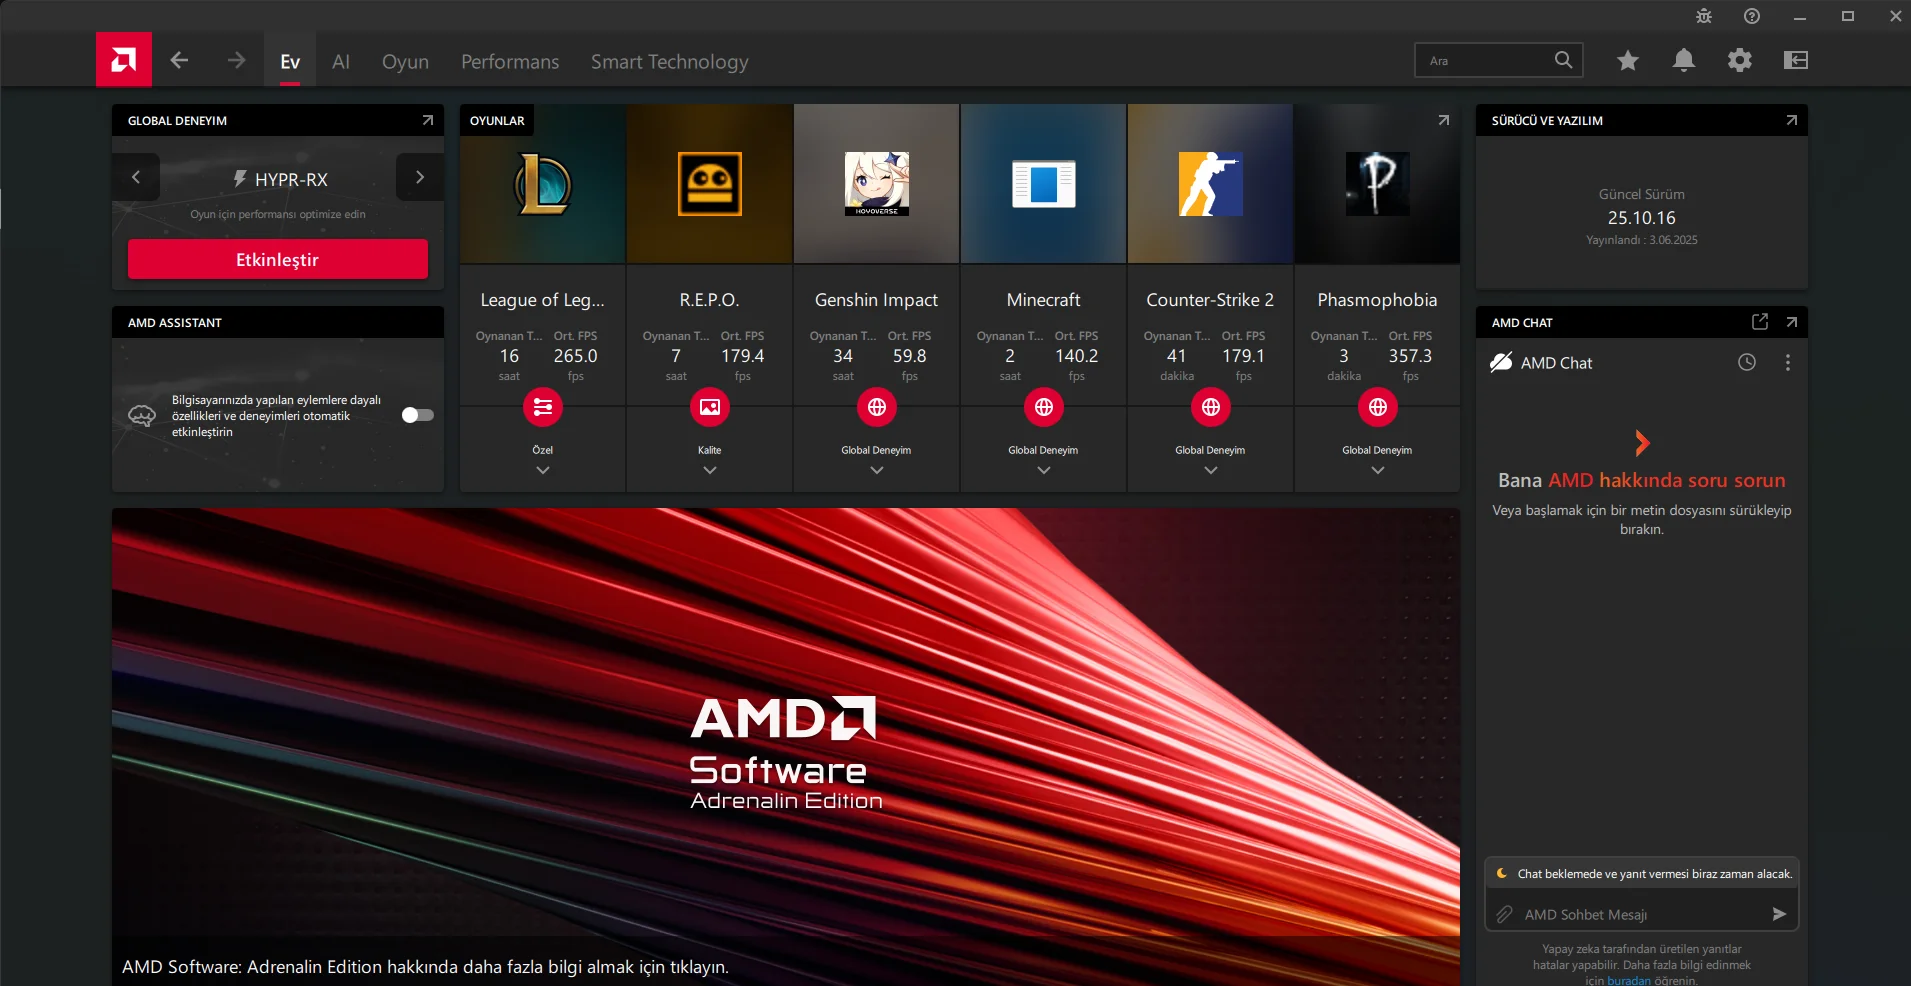The height and width of the screenshot is (986, 1911).
Task: Click R.E.P.O. Kalite profile icon
Action: coord(710,407)
